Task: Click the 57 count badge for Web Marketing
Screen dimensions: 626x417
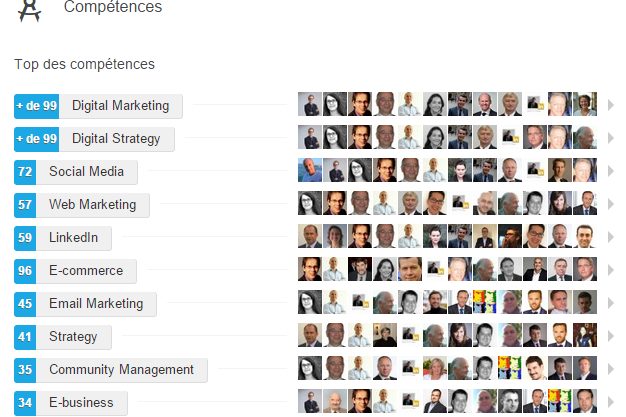Action: point(25,205)
